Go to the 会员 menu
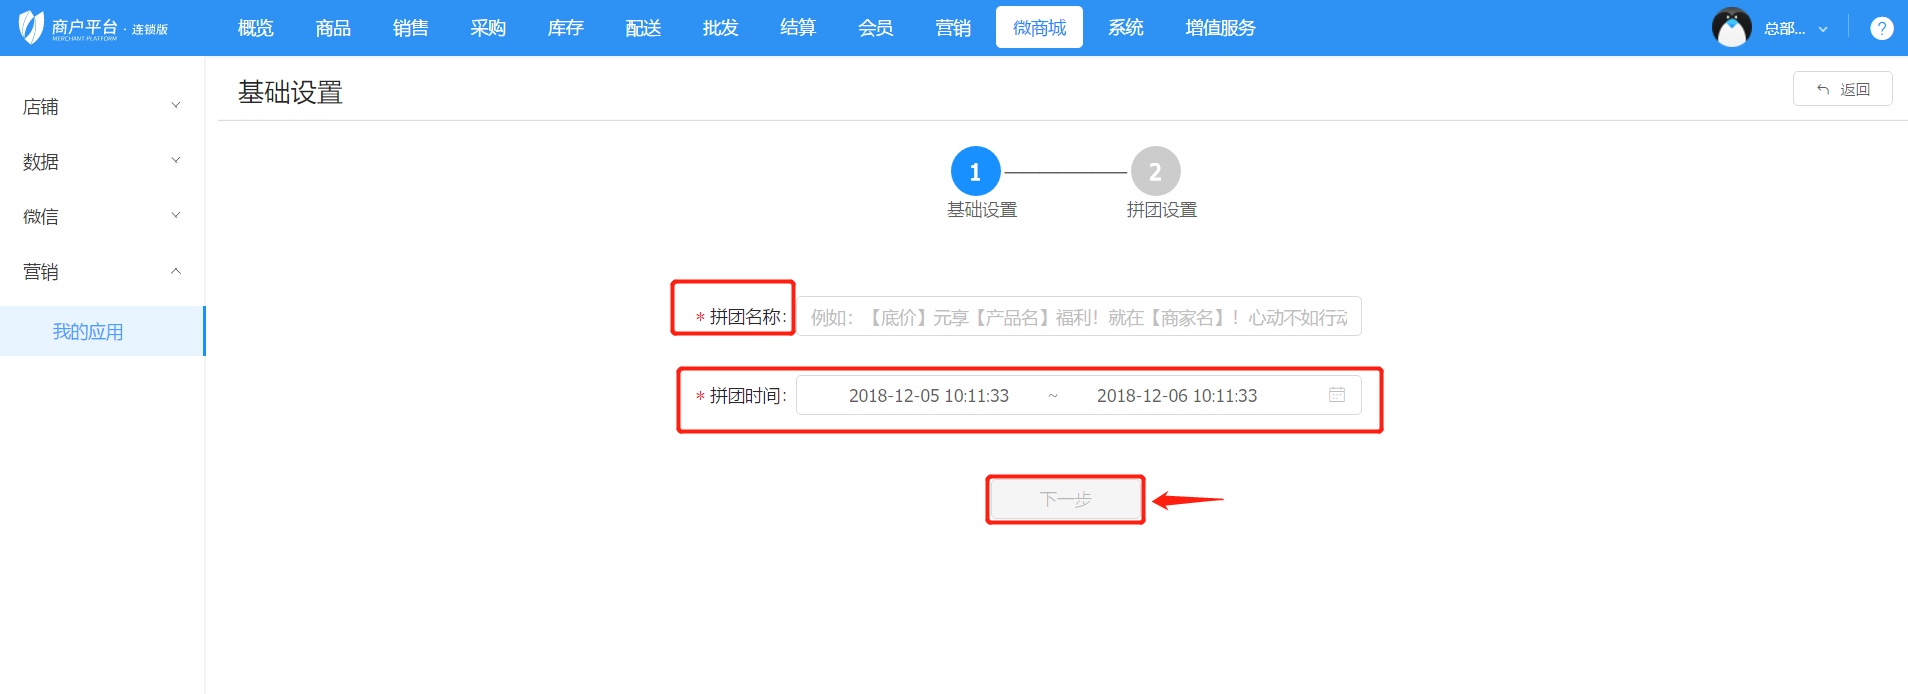The width and height of the screenshot is (1908, 694). (x=875, y=28)
